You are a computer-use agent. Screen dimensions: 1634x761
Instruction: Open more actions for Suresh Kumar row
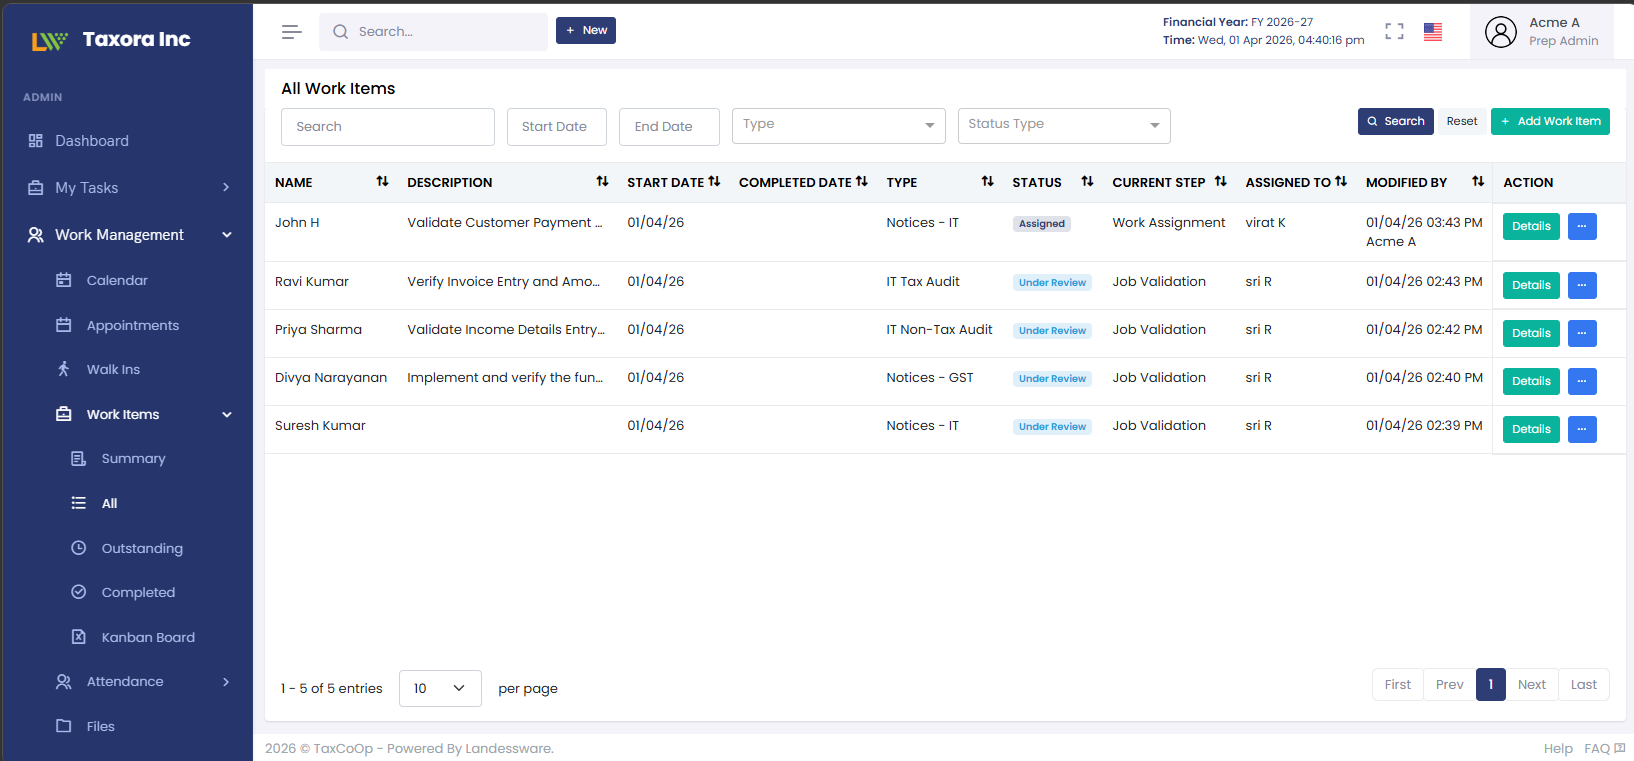[1582, 429]
